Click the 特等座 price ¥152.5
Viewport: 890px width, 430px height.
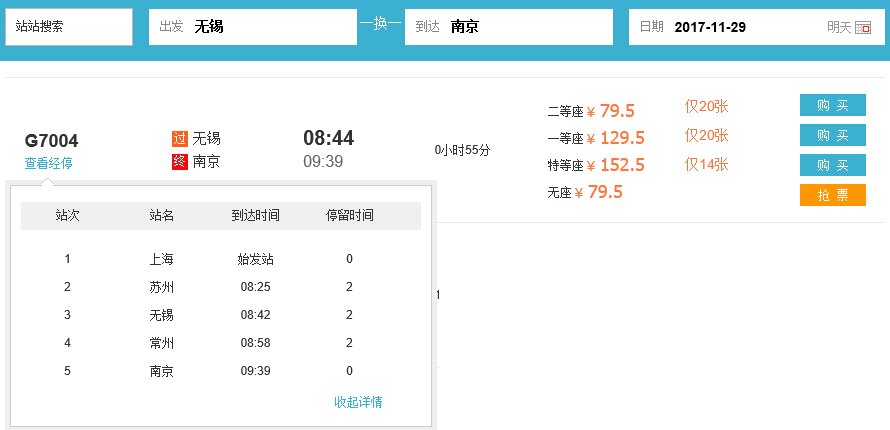(615, 165)
